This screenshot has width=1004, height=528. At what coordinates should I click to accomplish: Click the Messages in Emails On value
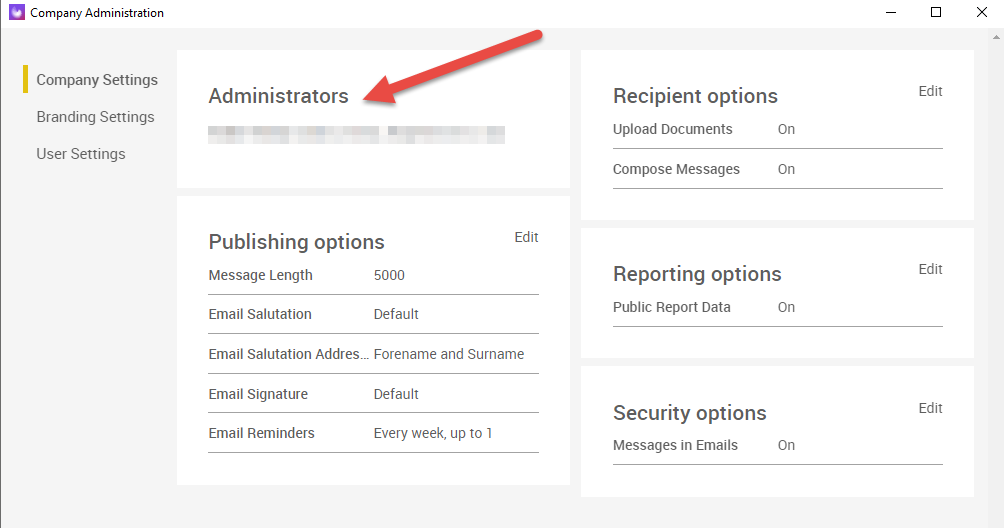(x=786, y=445)
